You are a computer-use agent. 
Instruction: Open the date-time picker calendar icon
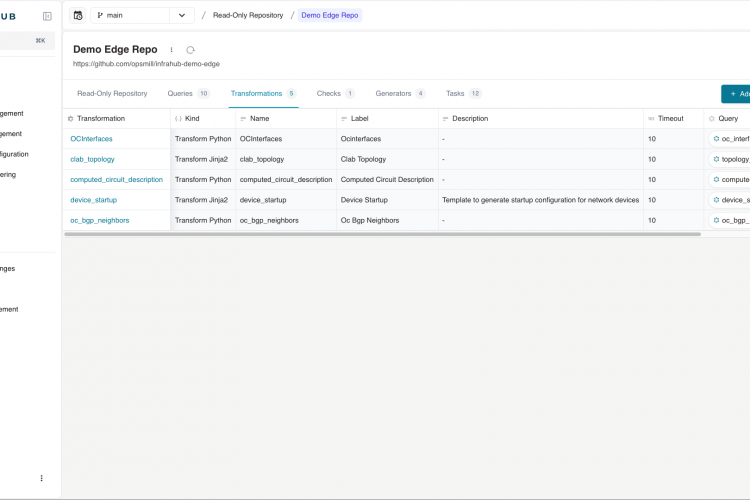tap(78, 15)
